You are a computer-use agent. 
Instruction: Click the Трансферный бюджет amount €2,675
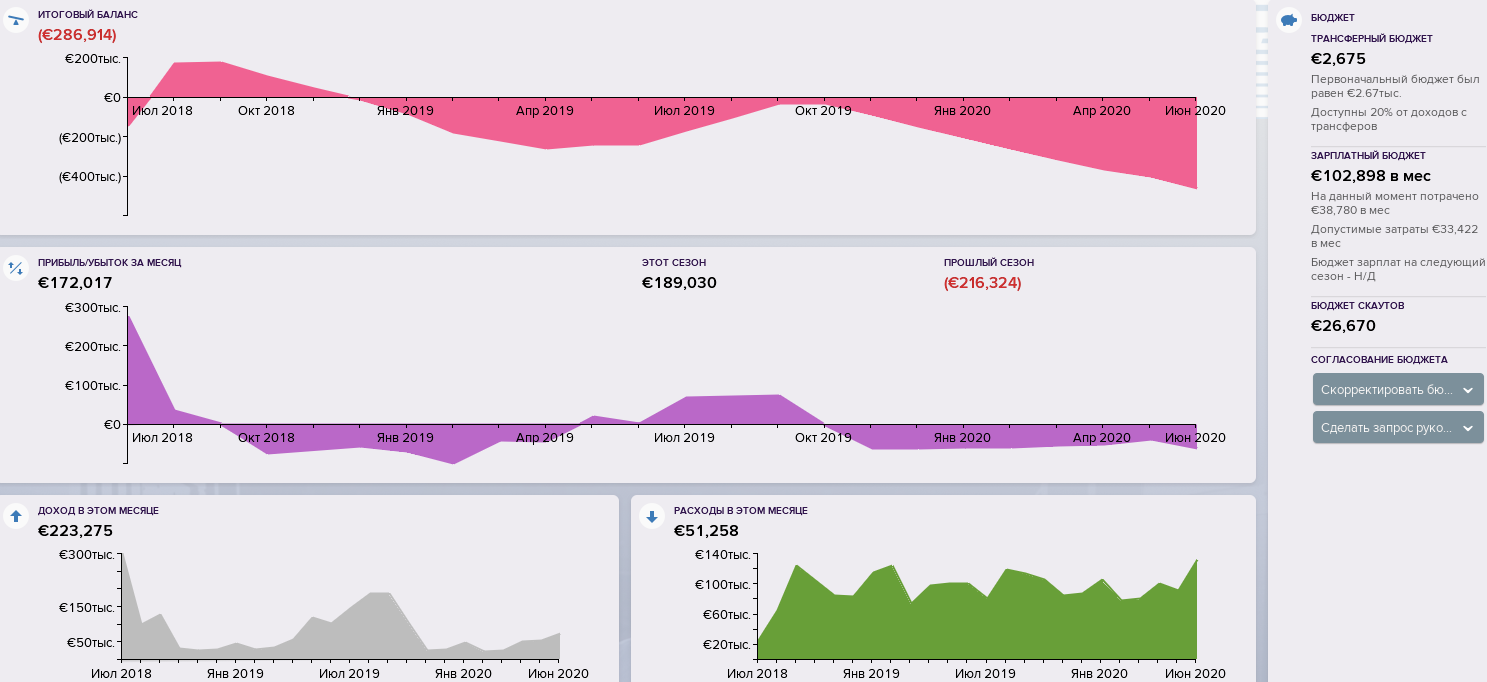[x=1338, y=59]
